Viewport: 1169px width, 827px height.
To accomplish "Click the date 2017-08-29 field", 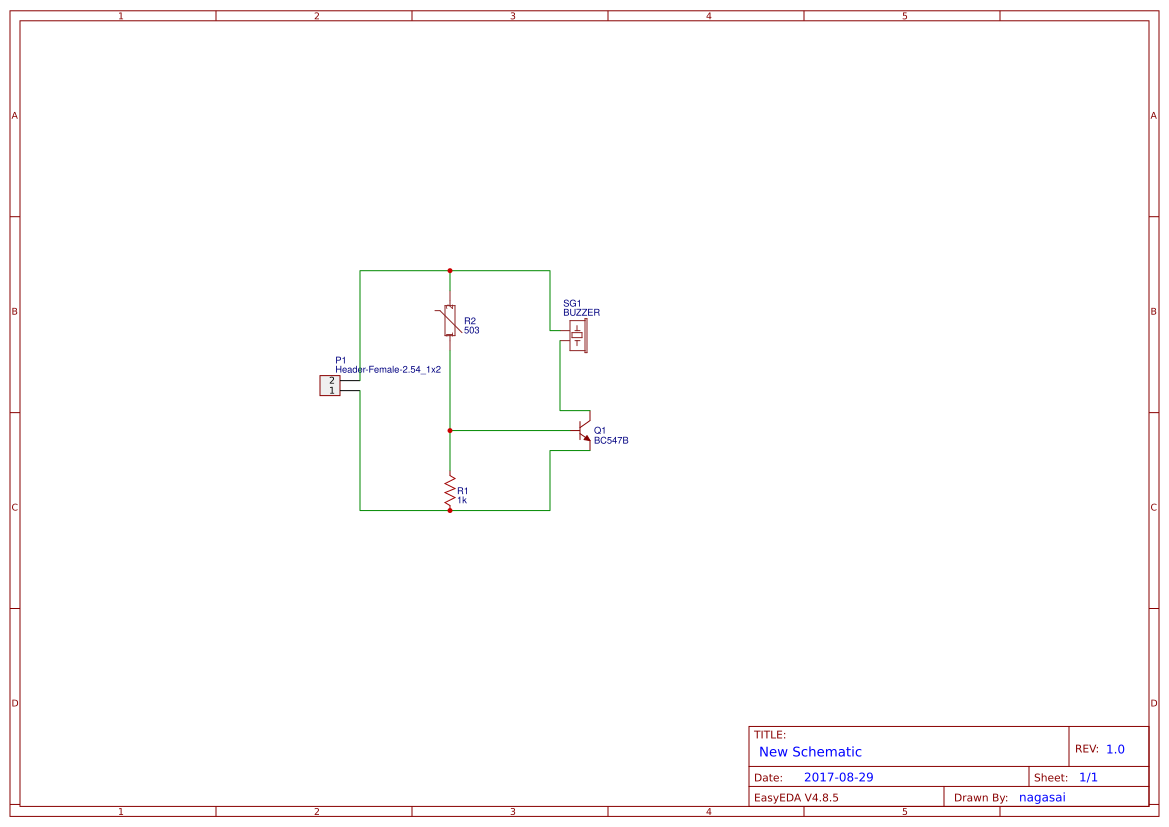I will pos(838,777).
